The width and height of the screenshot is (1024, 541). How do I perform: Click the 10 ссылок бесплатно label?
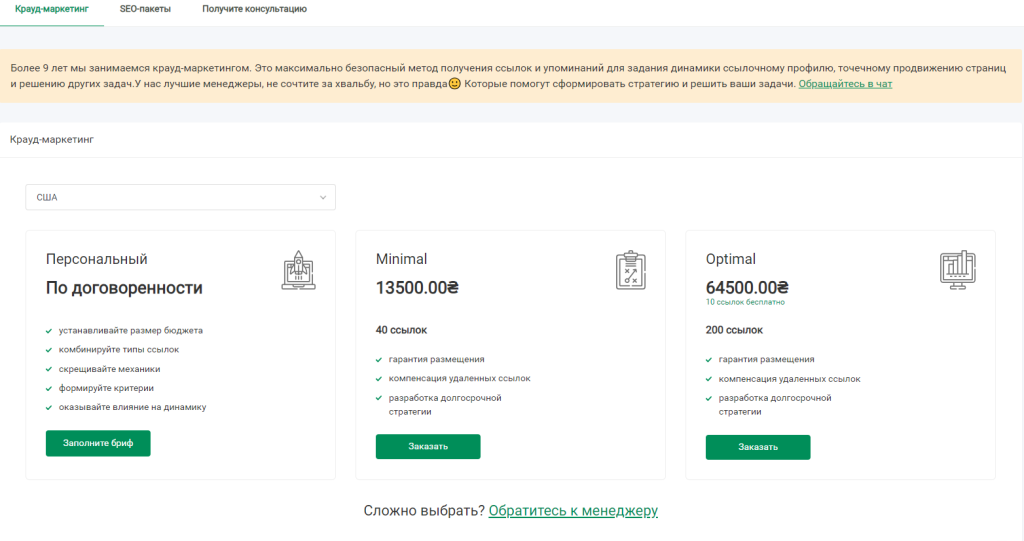[745, 302]
